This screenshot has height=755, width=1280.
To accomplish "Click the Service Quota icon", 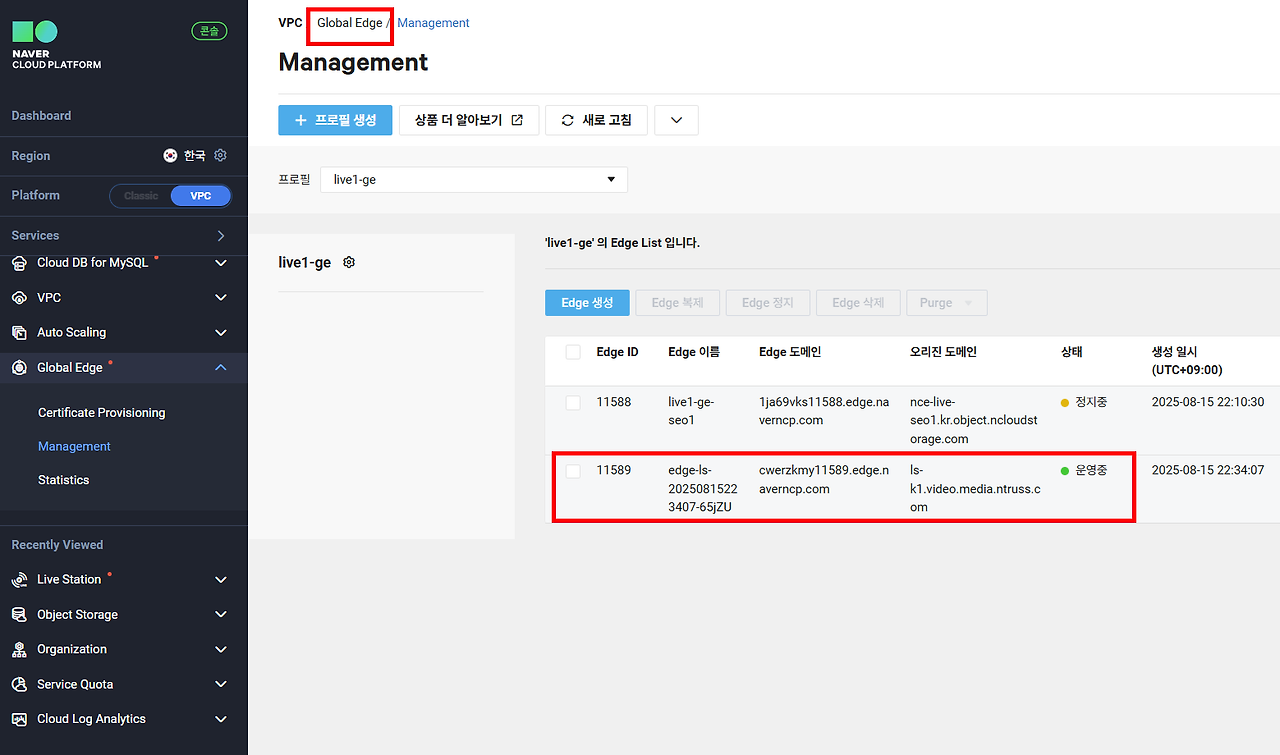I will click(19, 685).
